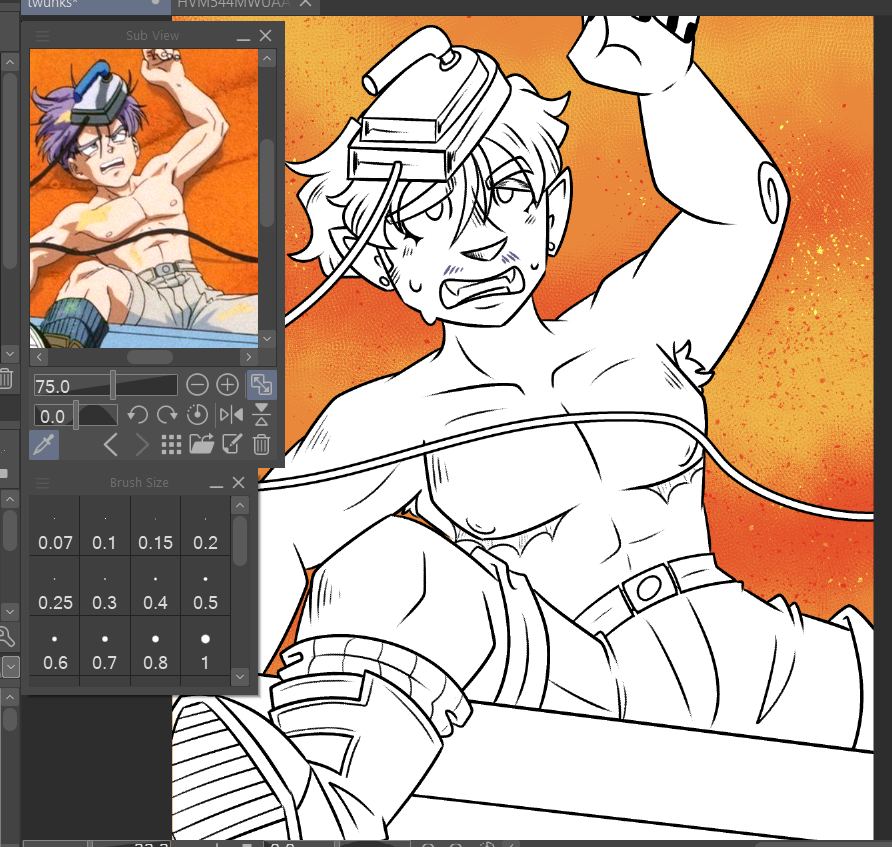Toggle auto eyedropper in Sub View
The width and height of the screenshot is (892, 847).
pos(44,445)
